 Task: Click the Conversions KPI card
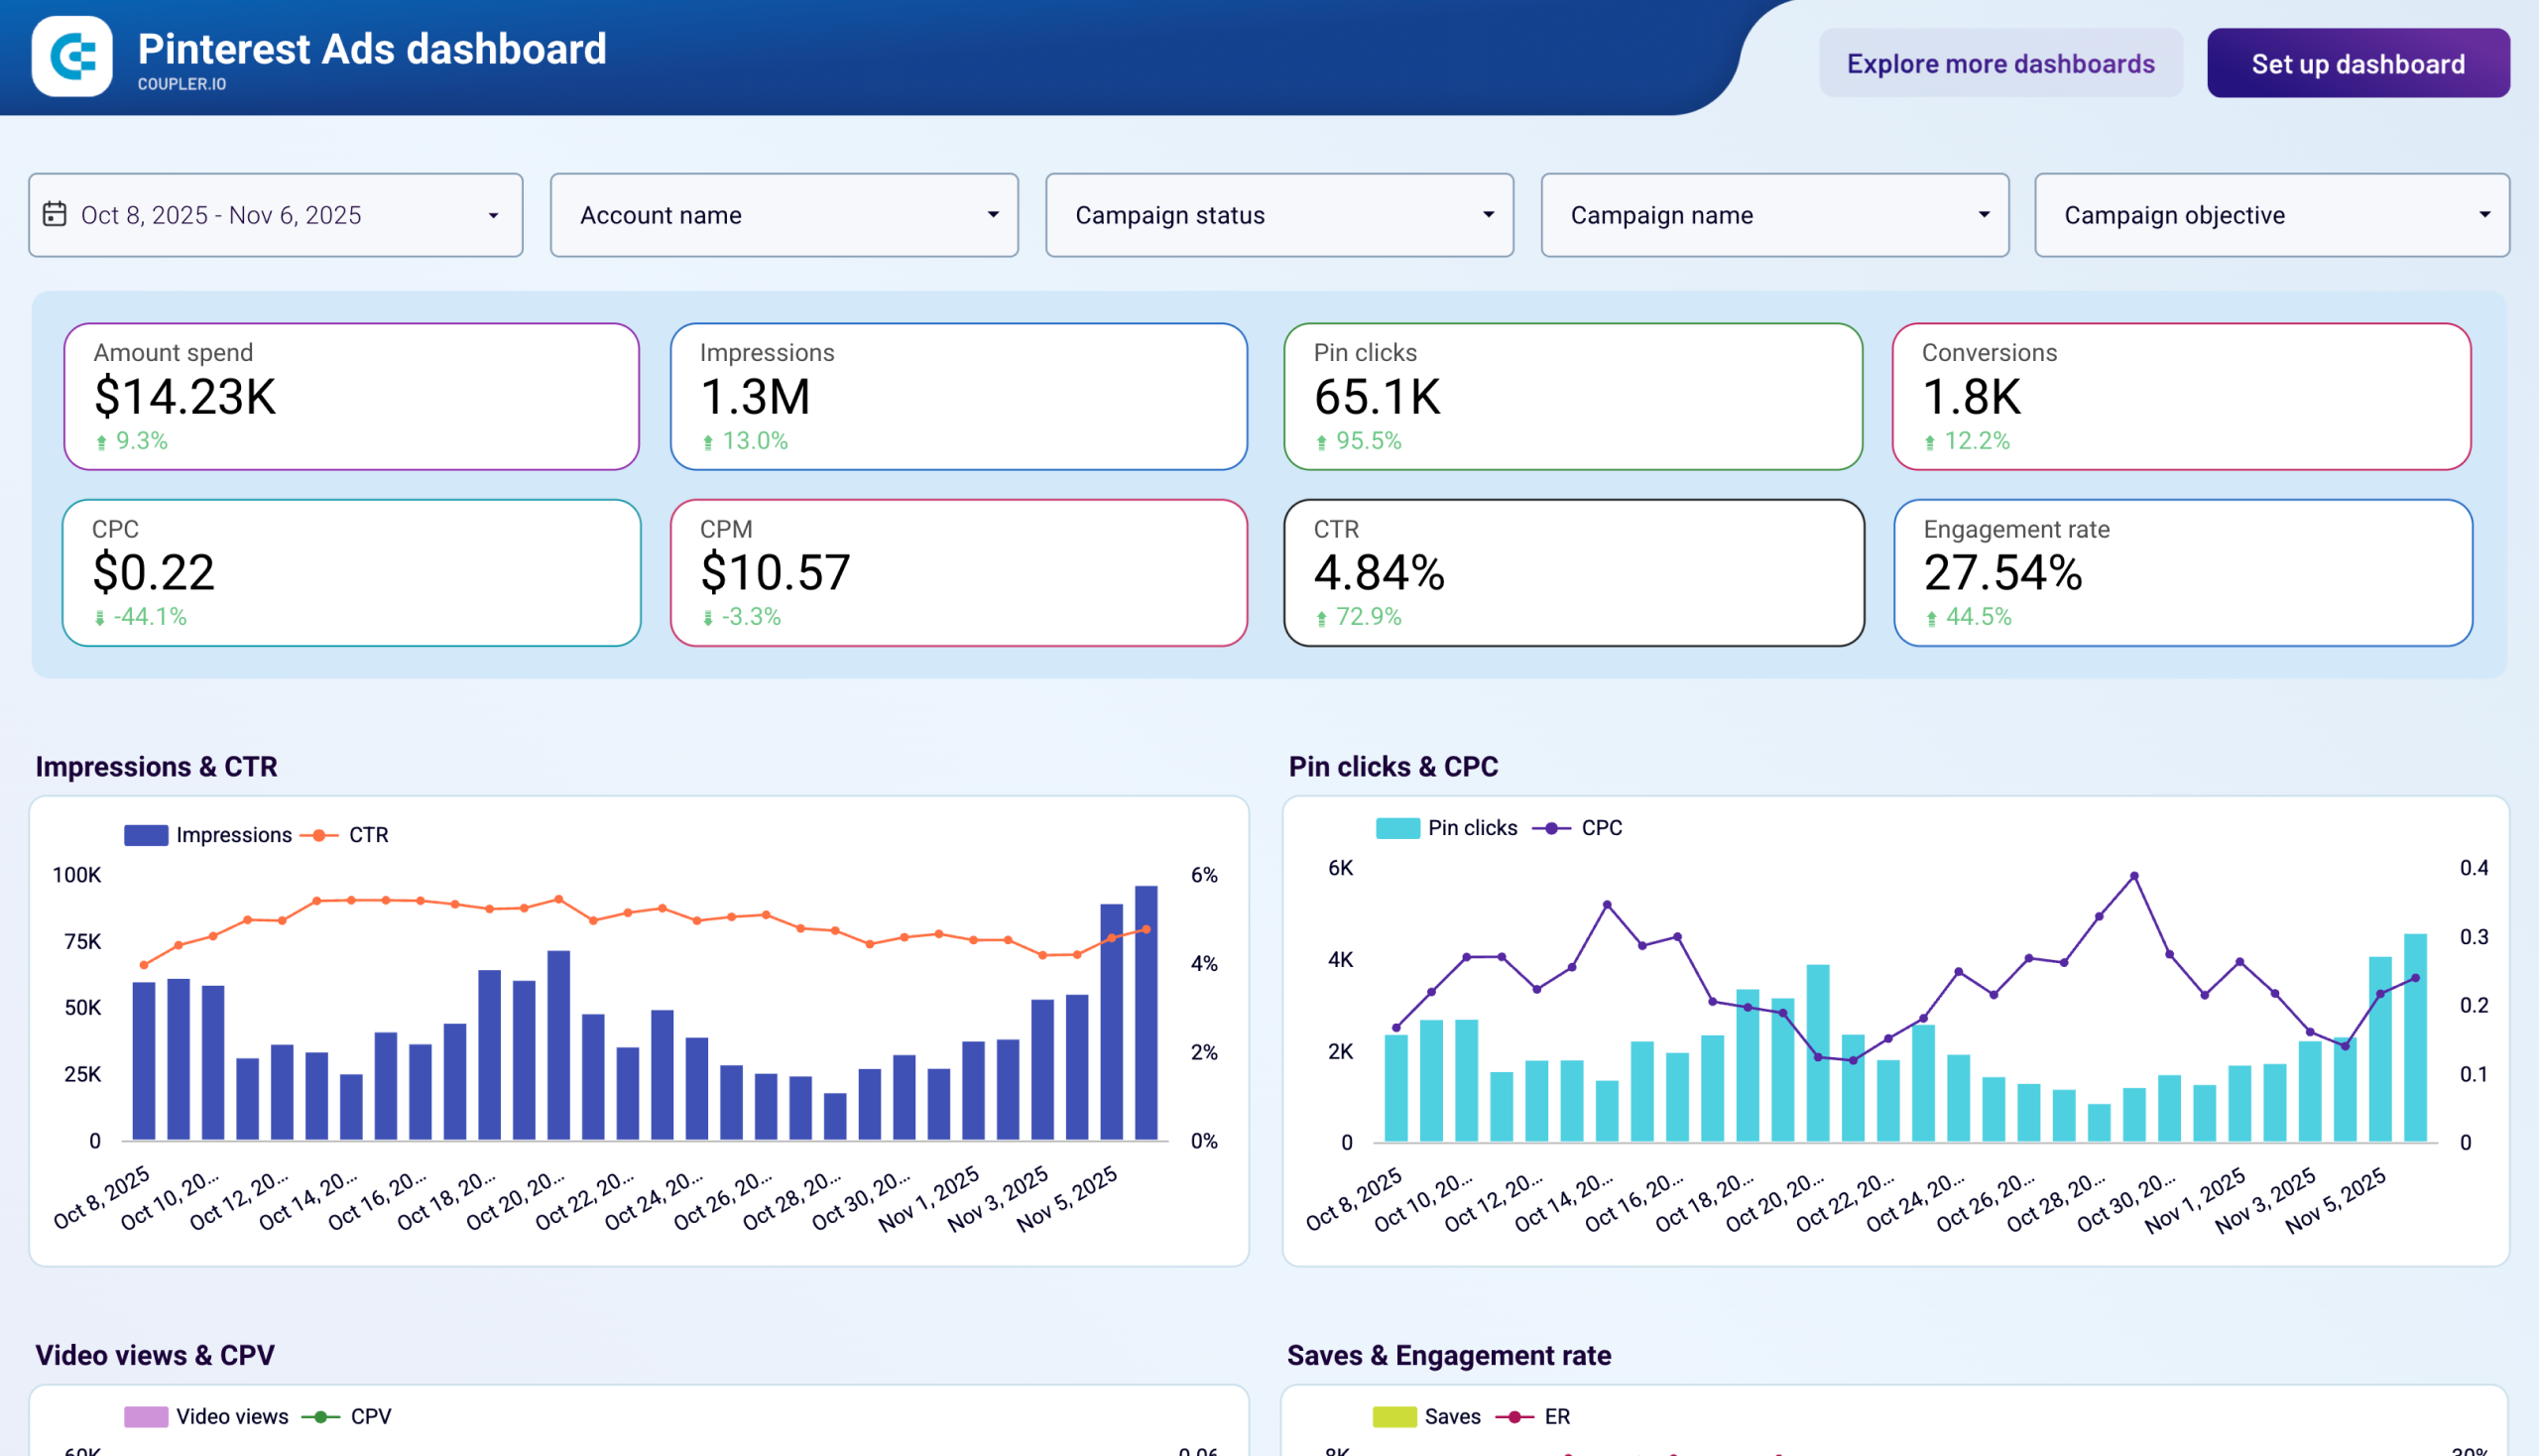(x=2182, y=396)
